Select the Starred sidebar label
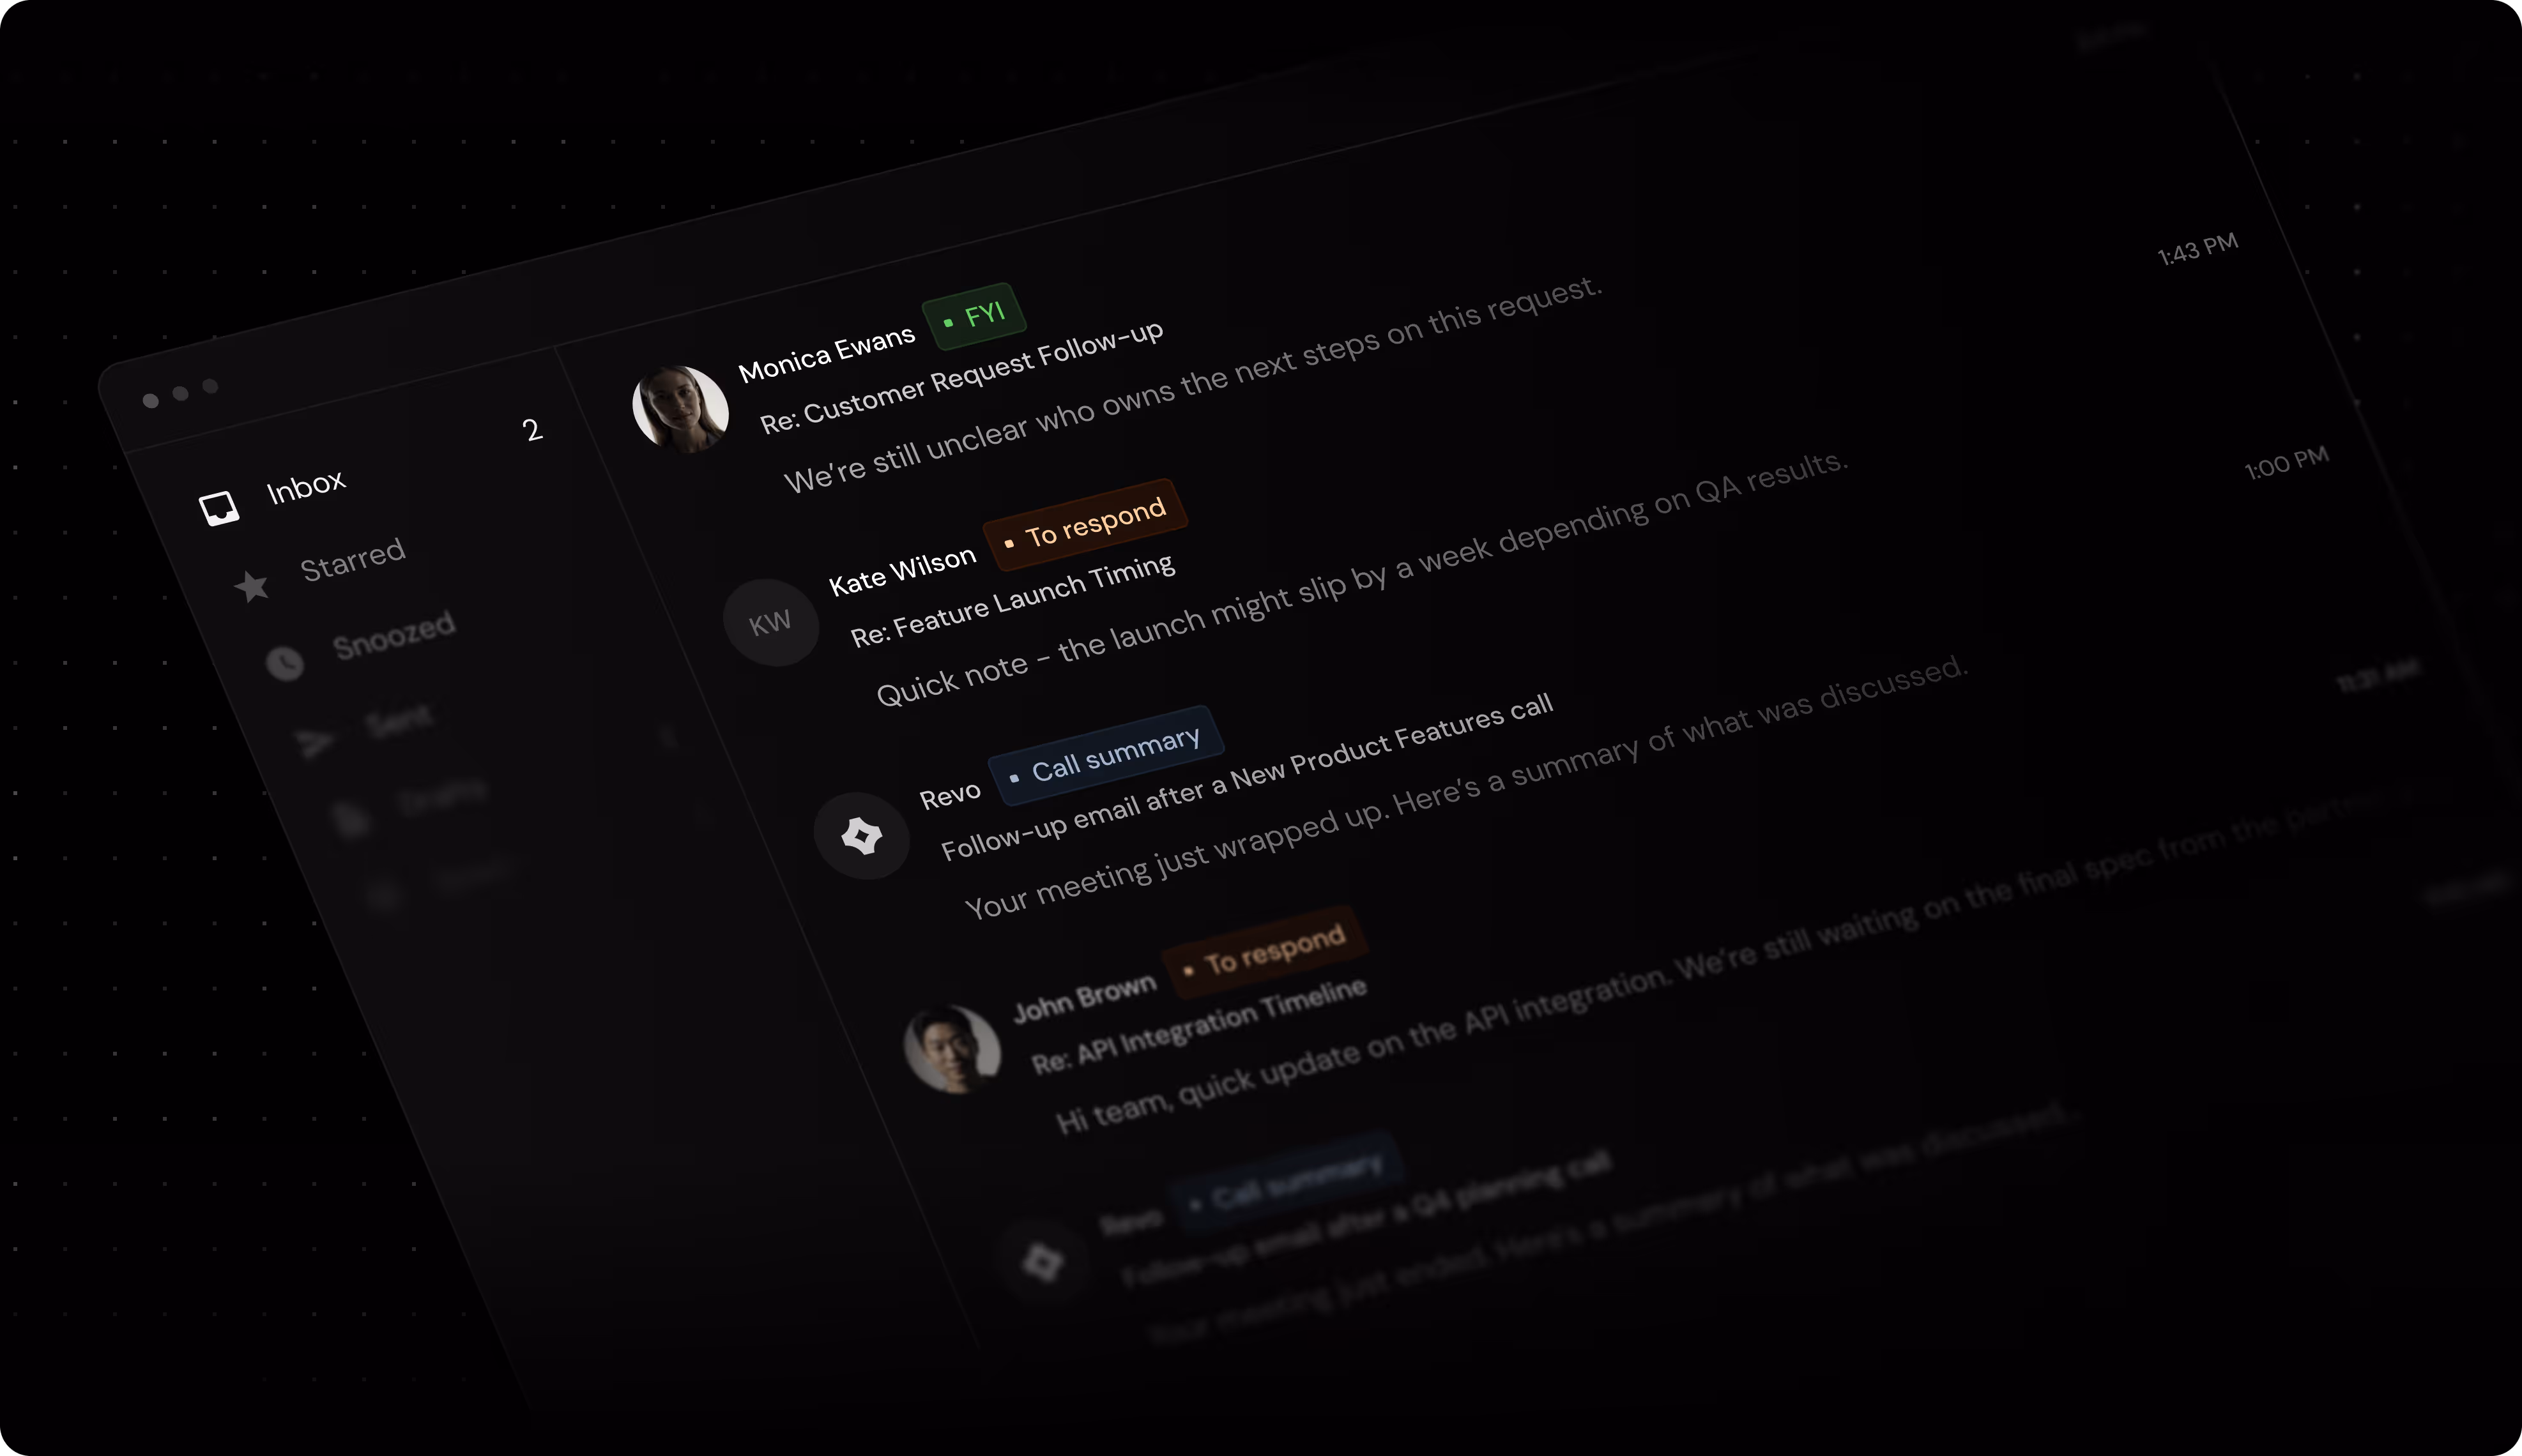Viewport: 2522px width, 1456px height. point(353,560)
